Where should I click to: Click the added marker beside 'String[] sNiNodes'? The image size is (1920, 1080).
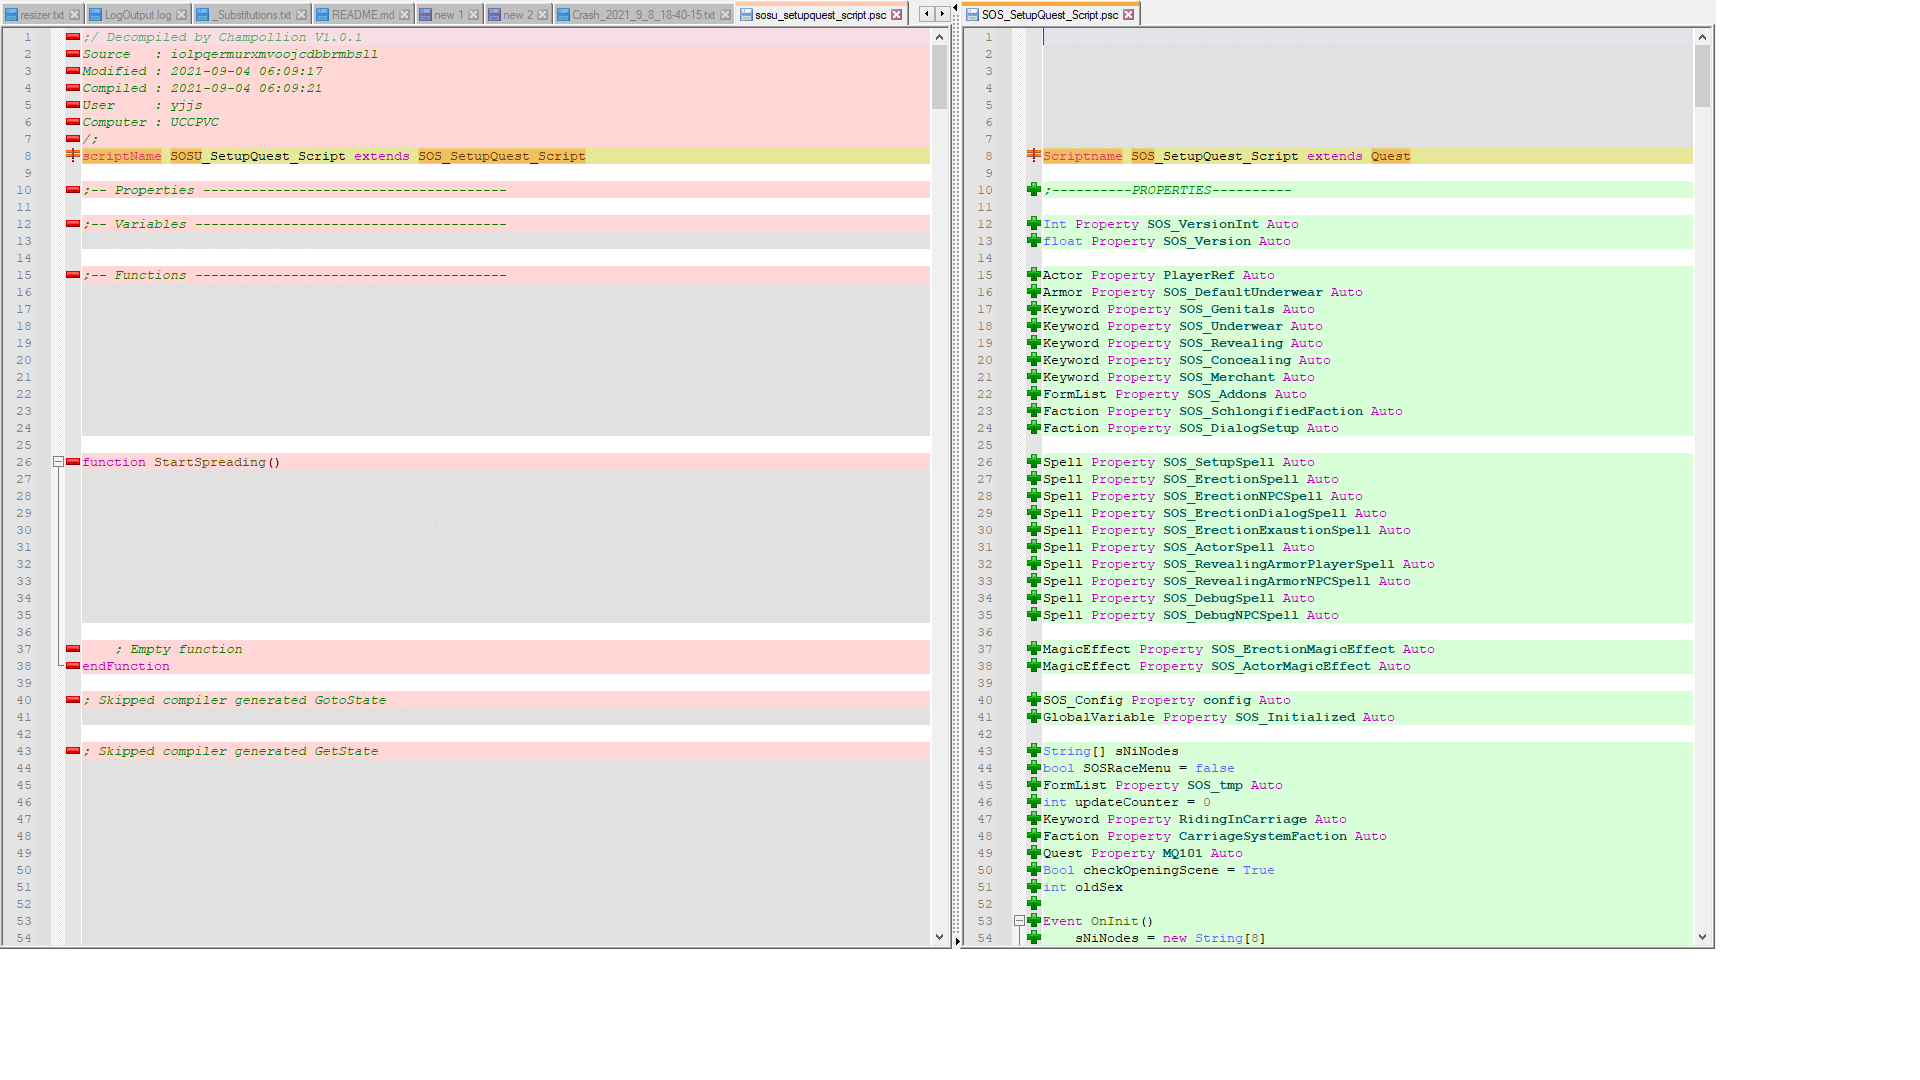(1034, 750)
